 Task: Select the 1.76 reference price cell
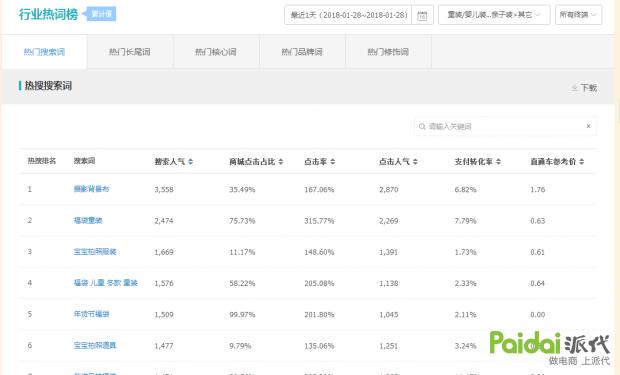pyautogui.click(x=538, y=189)
